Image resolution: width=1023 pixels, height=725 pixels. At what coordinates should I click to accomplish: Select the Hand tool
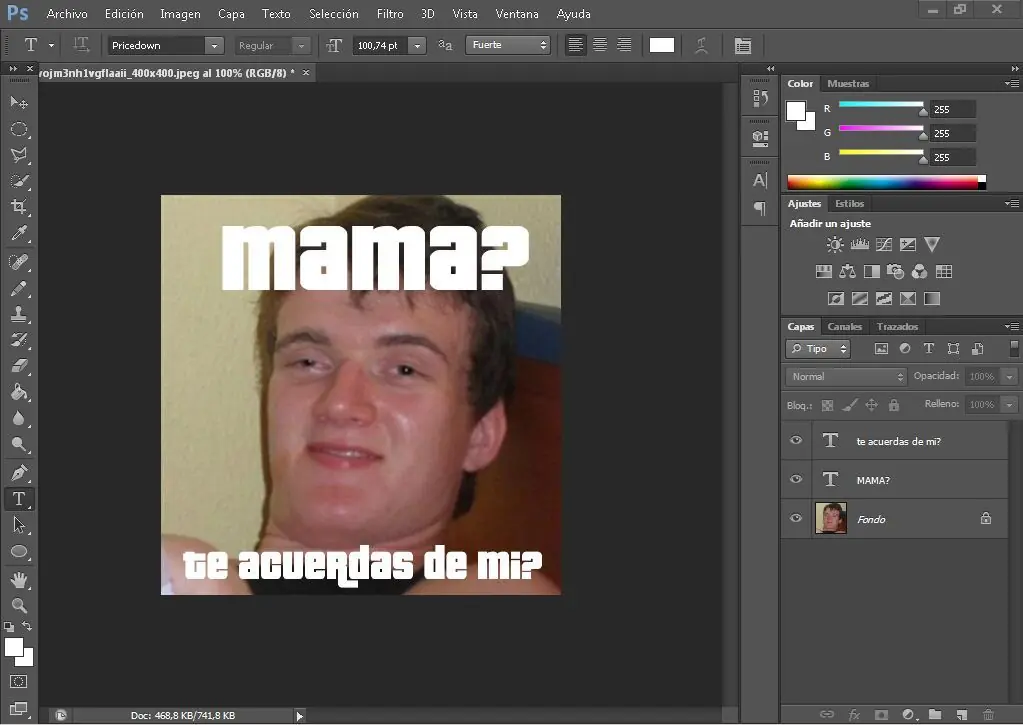click(19, 579)
